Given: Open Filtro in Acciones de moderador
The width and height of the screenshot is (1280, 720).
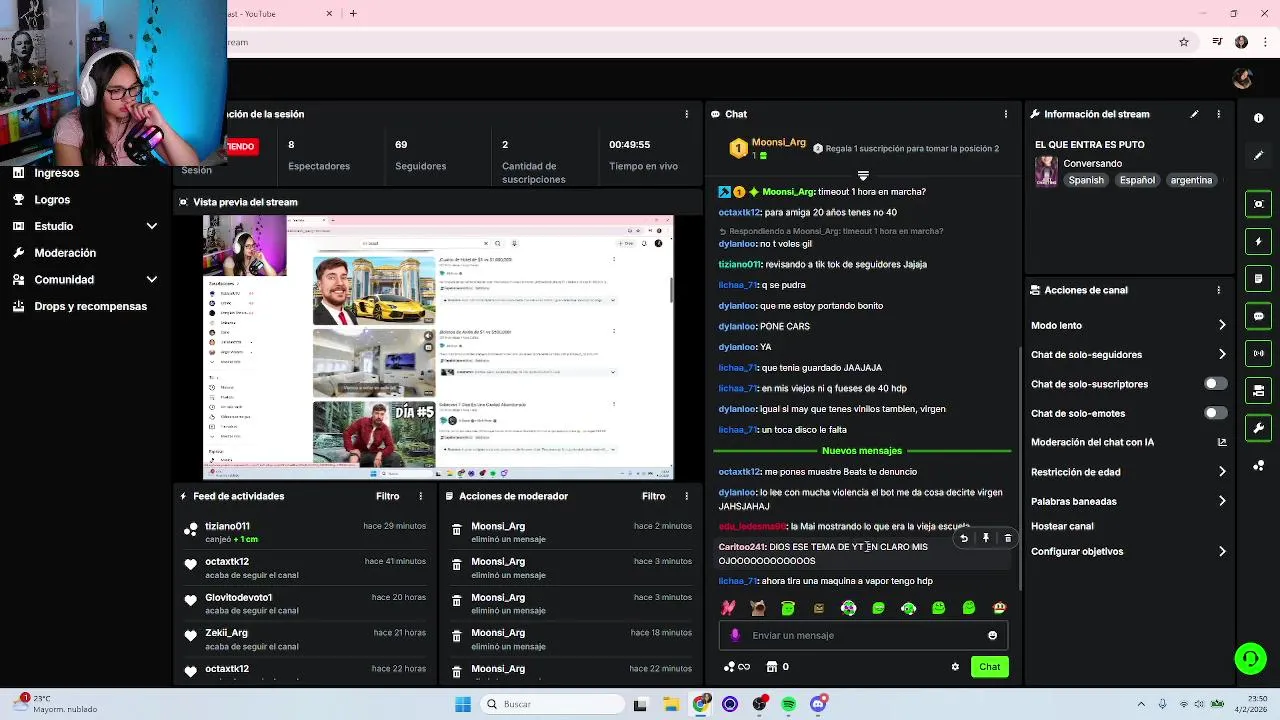Looking at the screenshot, I should tap(653, 496).
